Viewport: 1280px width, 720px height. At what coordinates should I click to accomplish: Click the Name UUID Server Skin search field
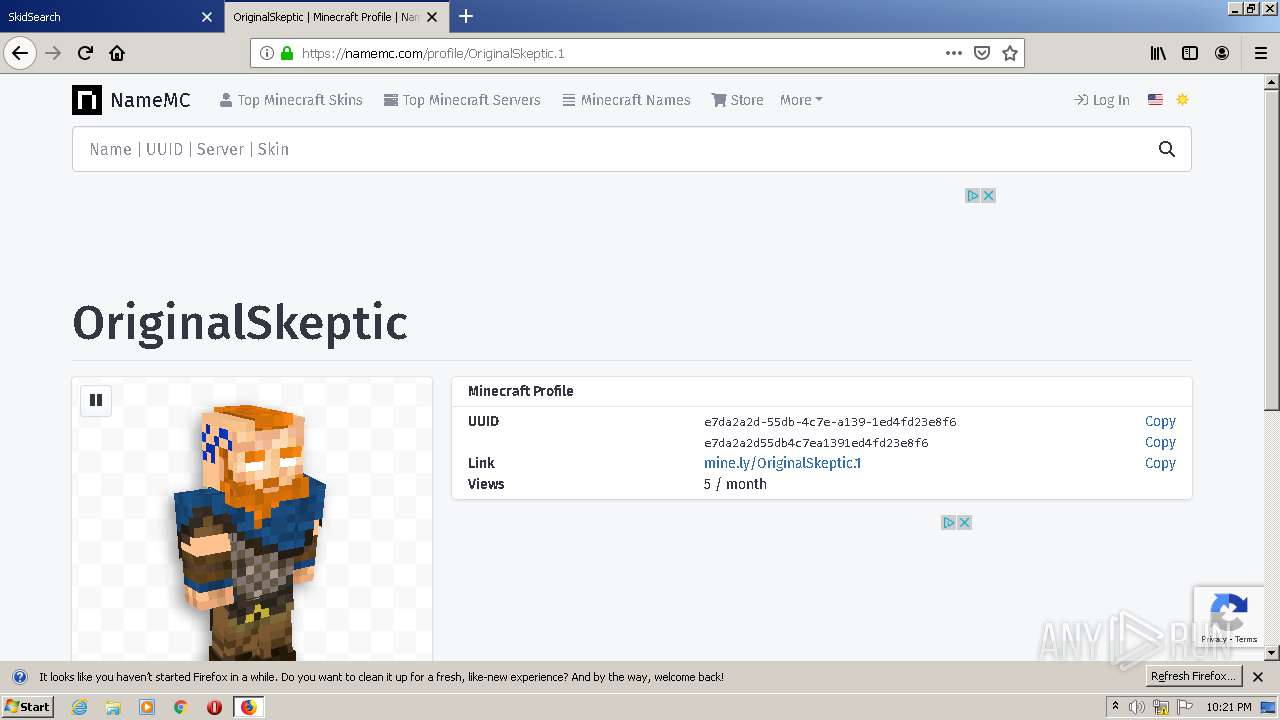click(x=608, y=149)
